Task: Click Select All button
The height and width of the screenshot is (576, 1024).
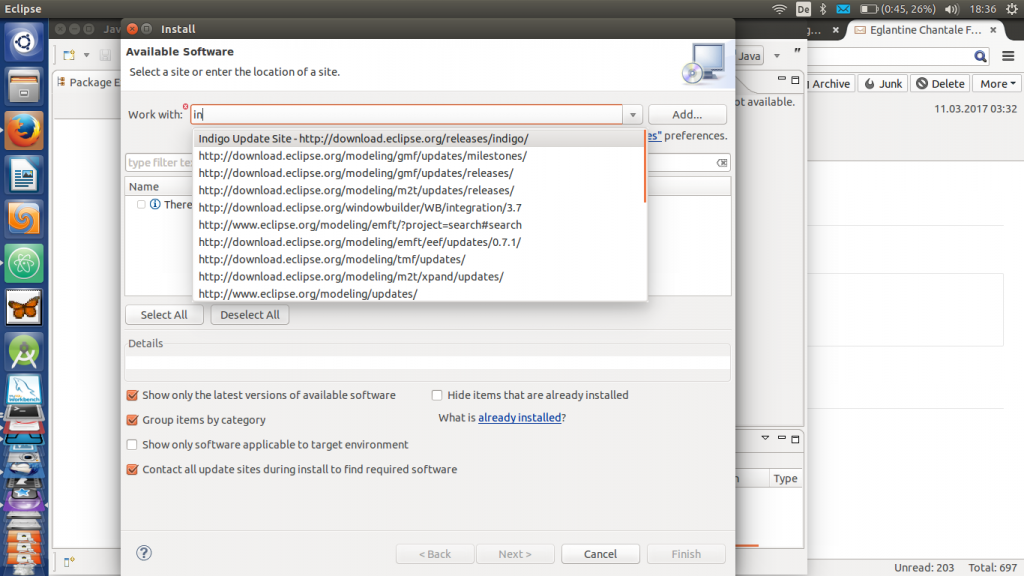Action: (164, 315)
